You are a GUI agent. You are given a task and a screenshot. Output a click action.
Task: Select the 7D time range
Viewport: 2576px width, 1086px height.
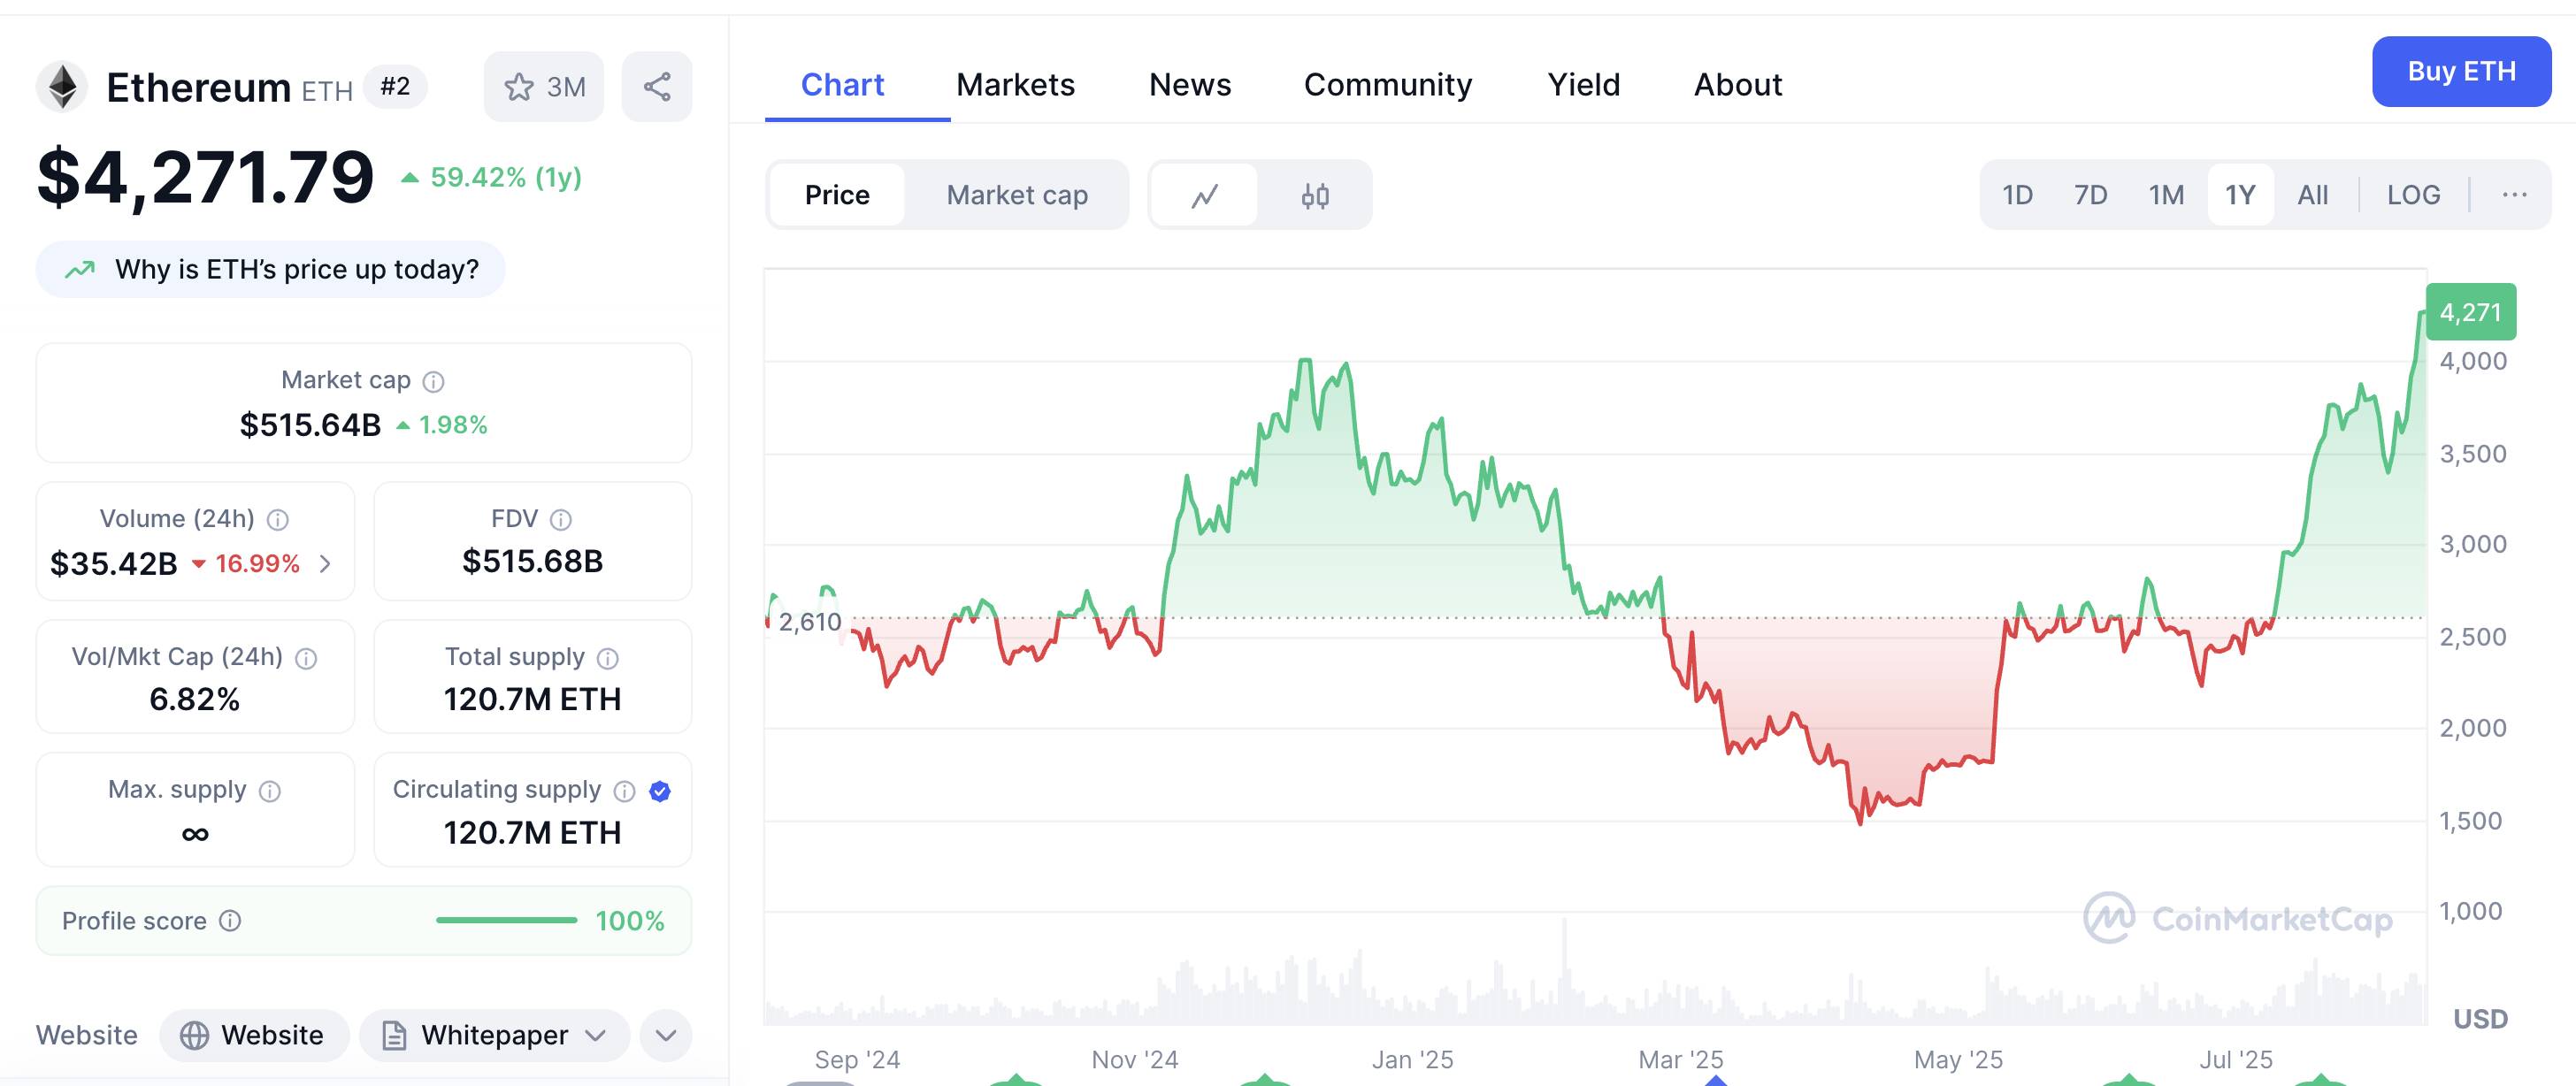tap(2089, 195)
